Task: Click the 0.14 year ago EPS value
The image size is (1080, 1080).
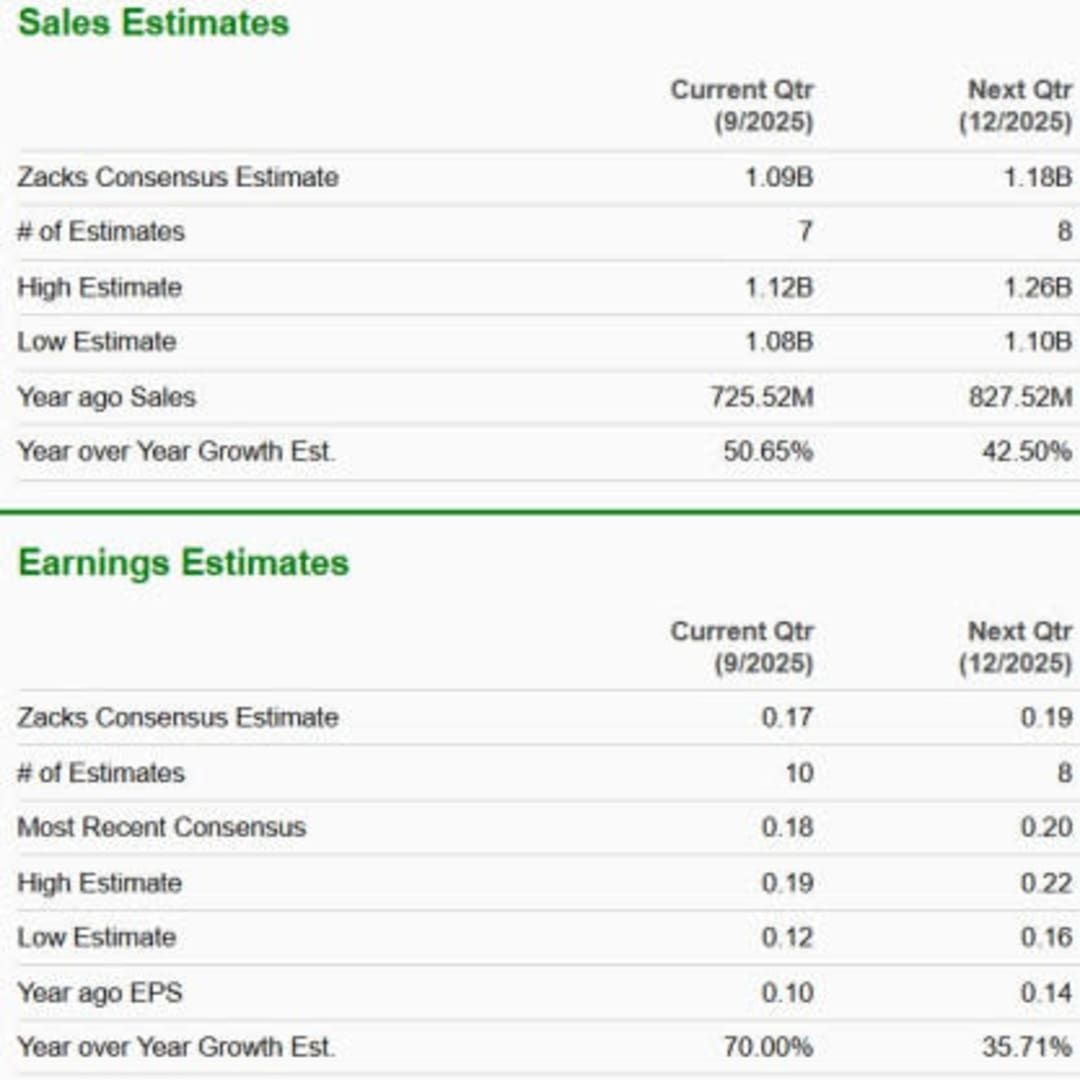Action: pos(1046,993)
